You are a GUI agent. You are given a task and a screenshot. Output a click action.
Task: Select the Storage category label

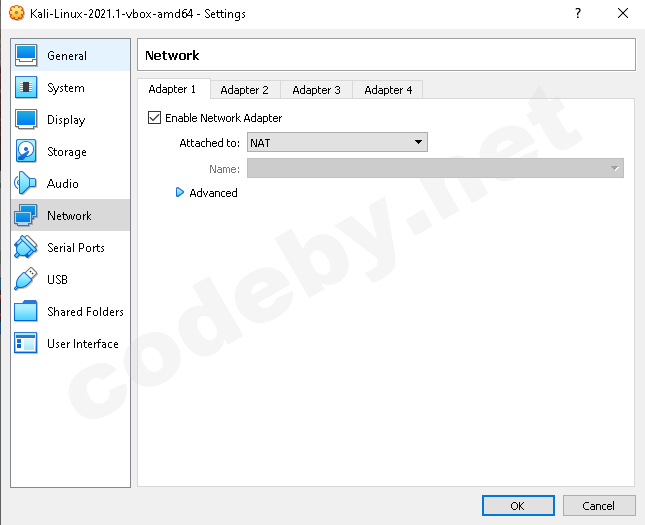(x=67, y=152)
